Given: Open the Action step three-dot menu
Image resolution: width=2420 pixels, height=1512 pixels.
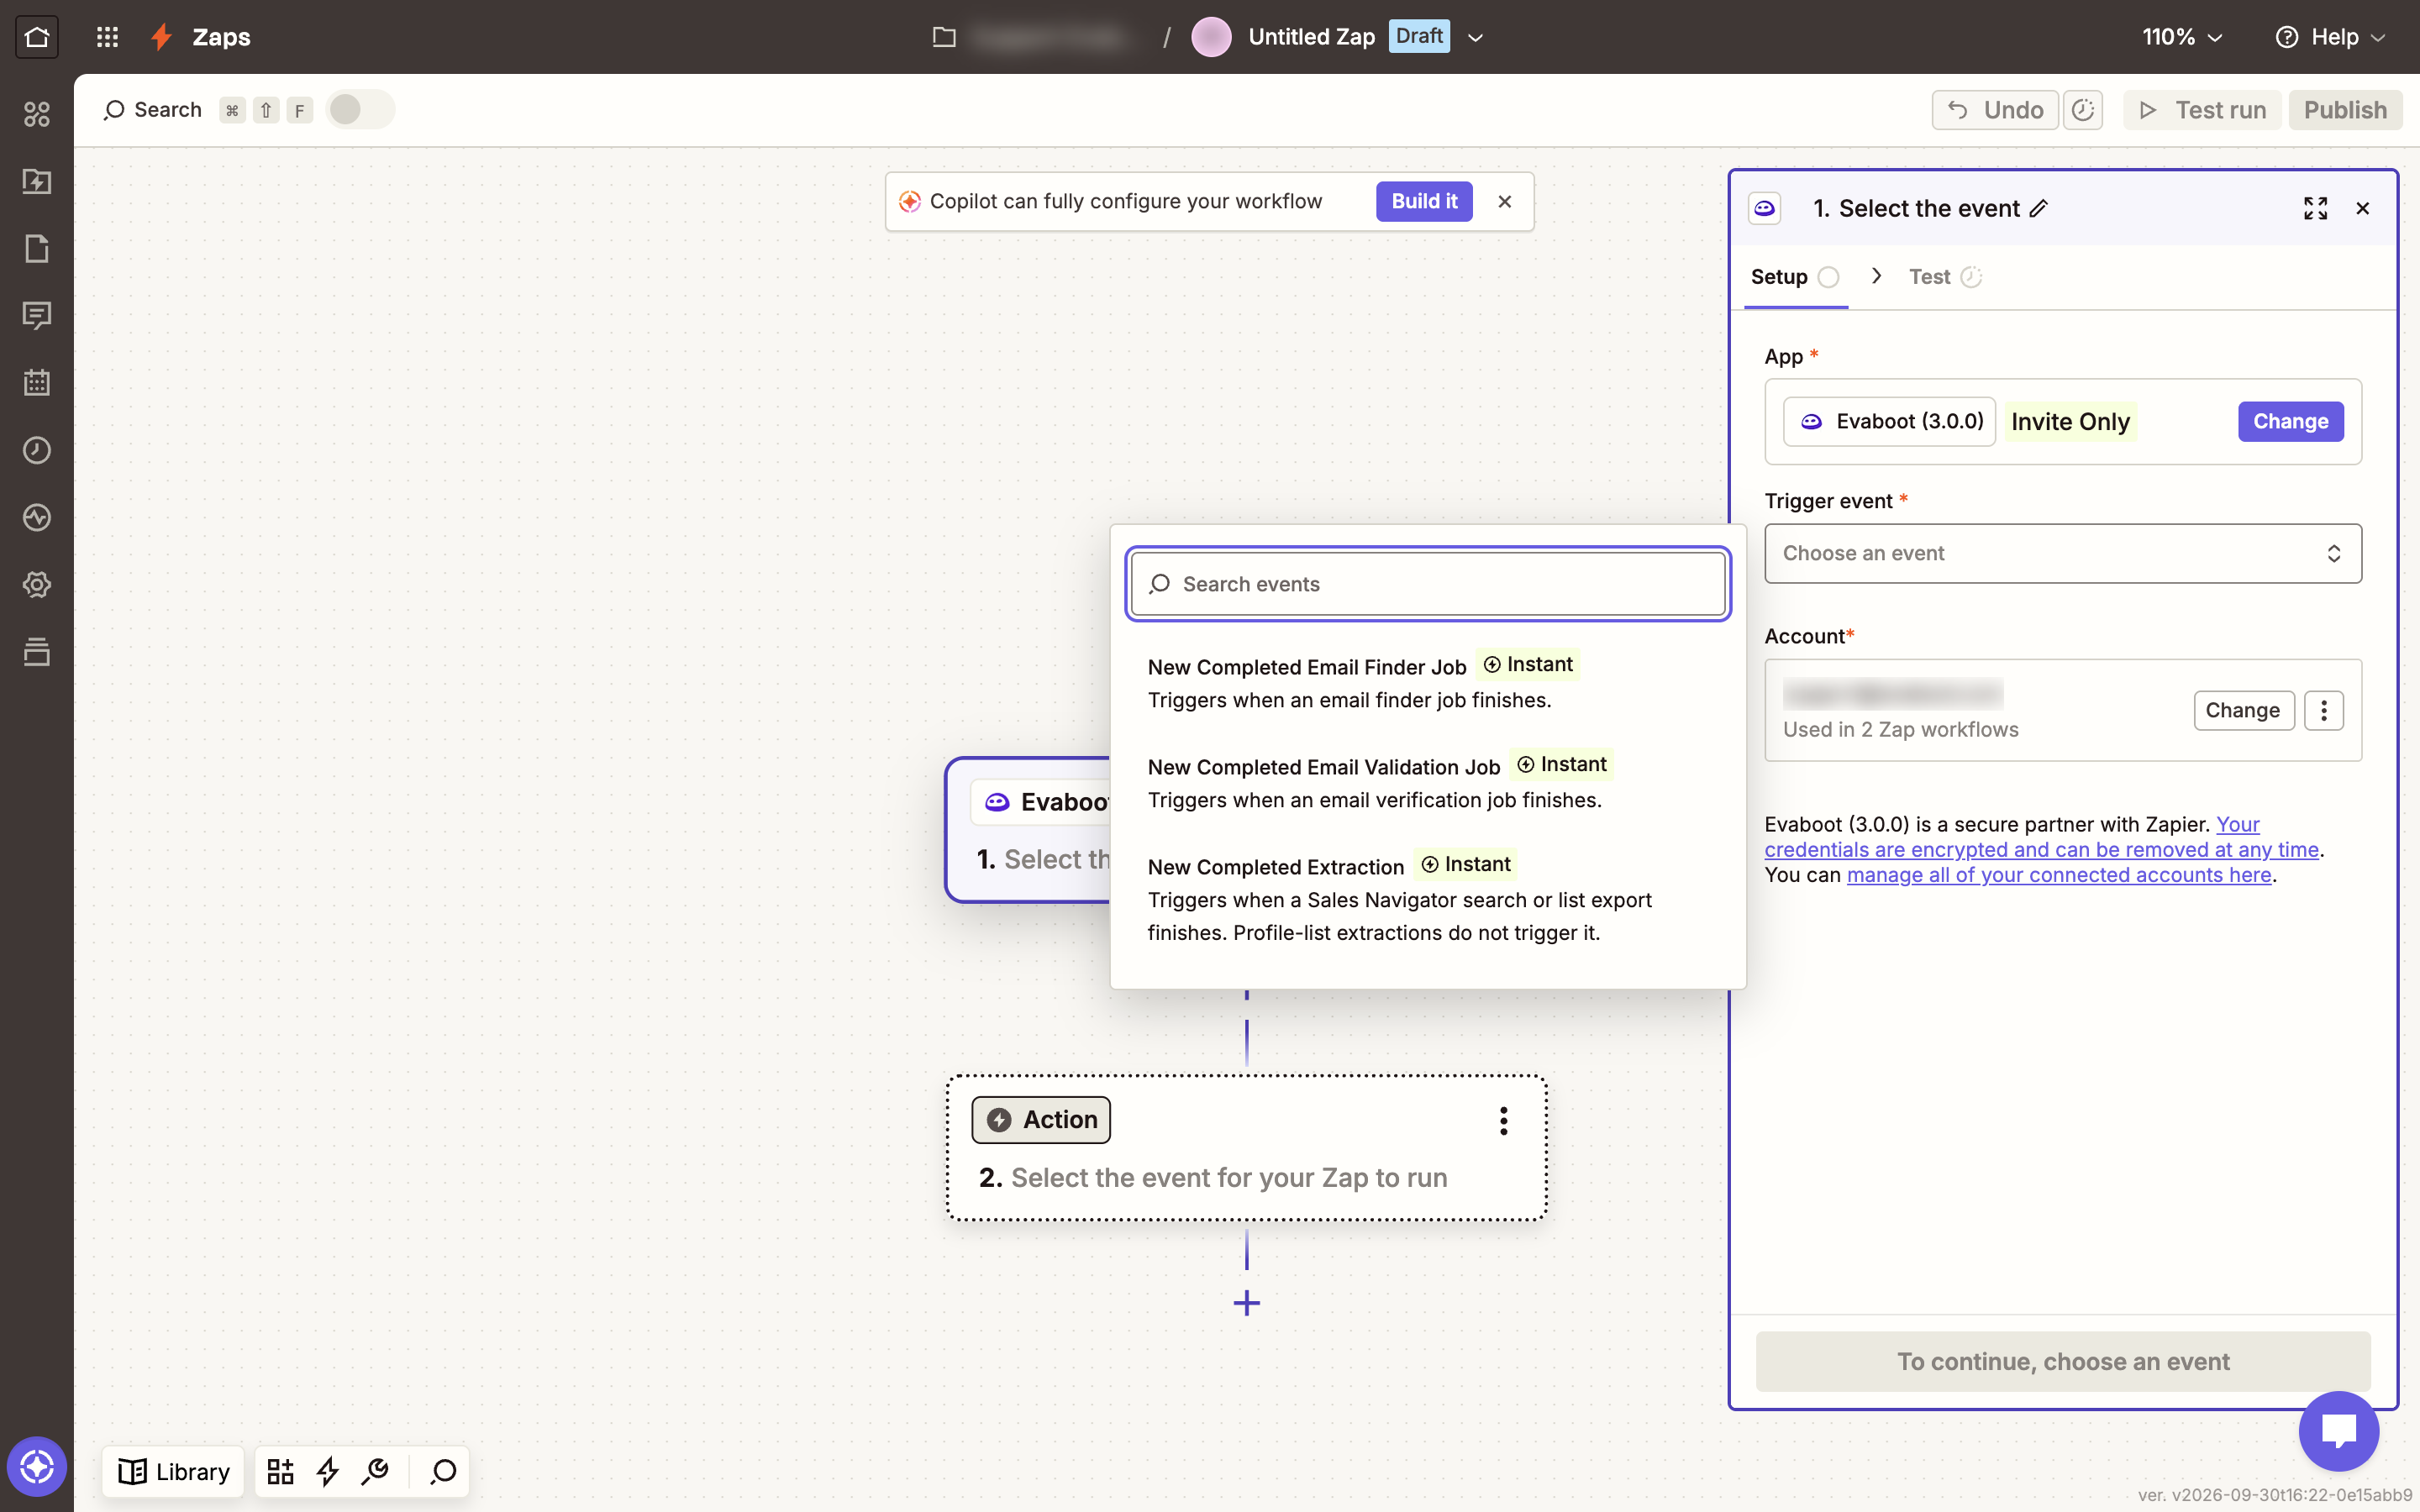Looking at the screenshot, I should point(1503,1121).
